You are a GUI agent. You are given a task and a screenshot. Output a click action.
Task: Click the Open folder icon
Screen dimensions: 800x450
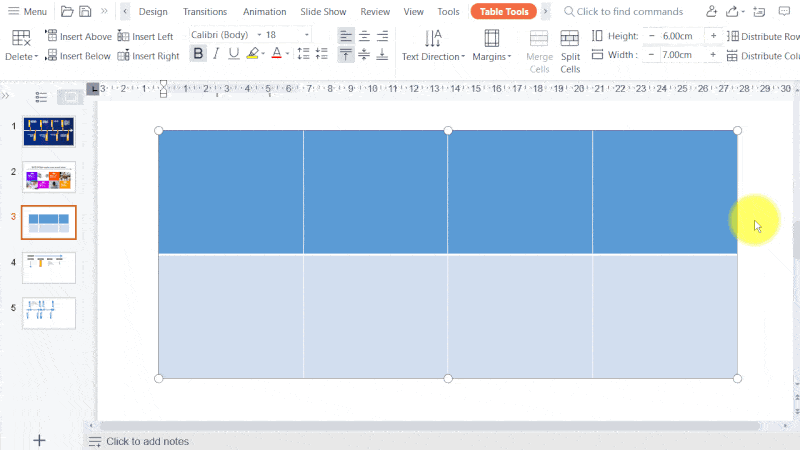coord(67,11)
